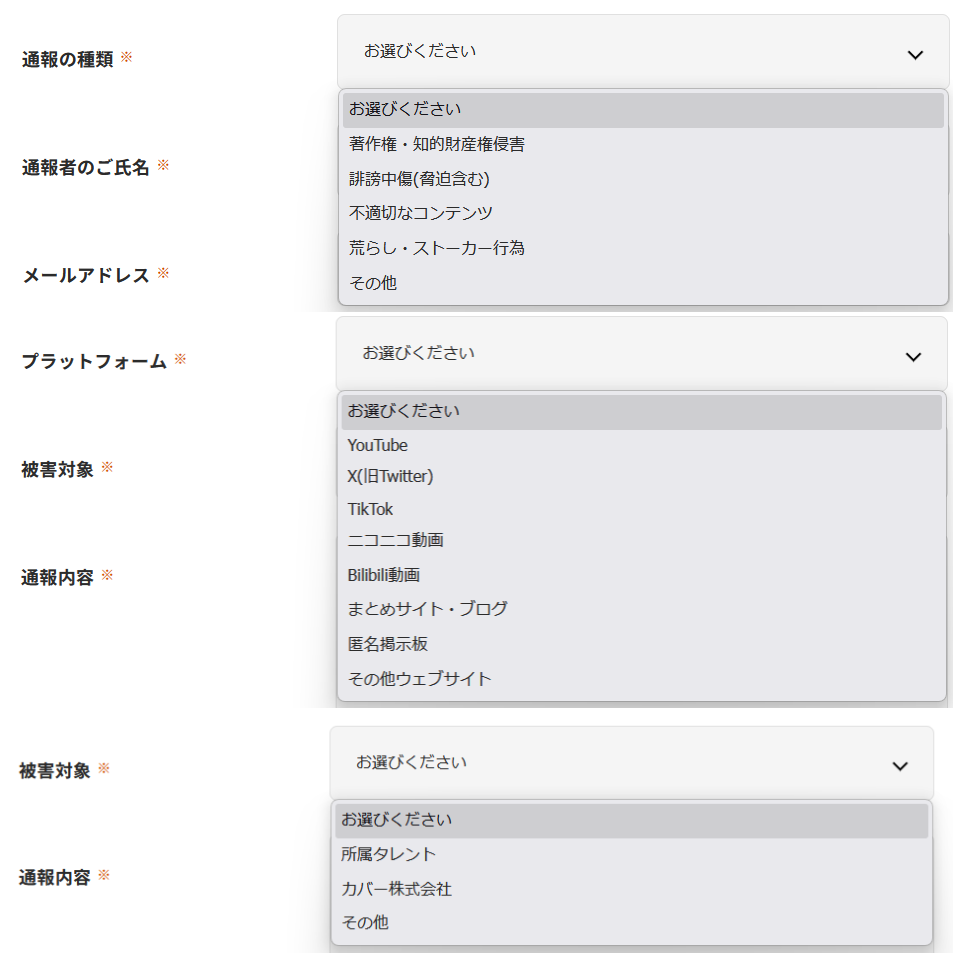The width and height of the screenshot is (953, 953).
Task: Choose X(旧Twitter) platform option
Action: [x=390, y=476]
